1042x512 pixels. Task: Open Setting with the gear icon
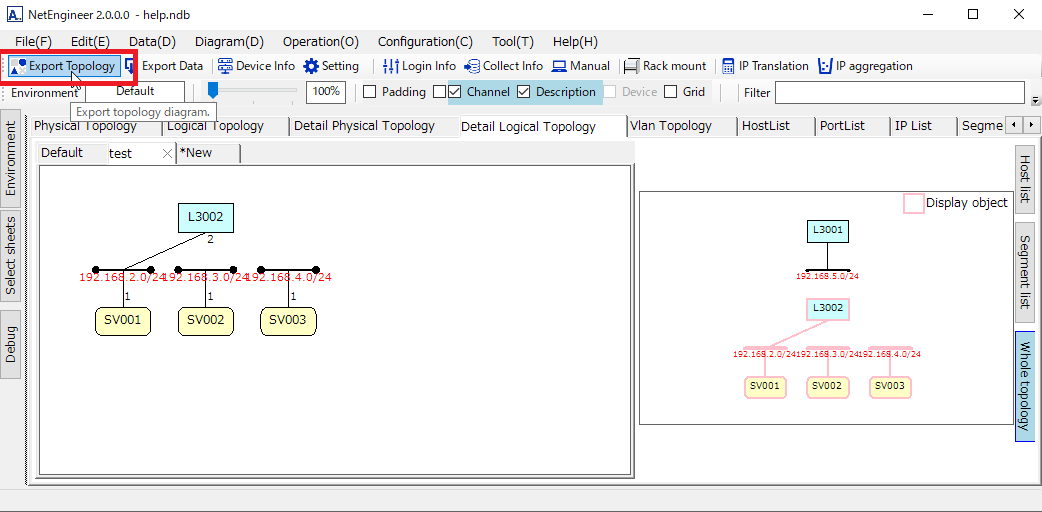pyautogui.click(x=331, y=66)
